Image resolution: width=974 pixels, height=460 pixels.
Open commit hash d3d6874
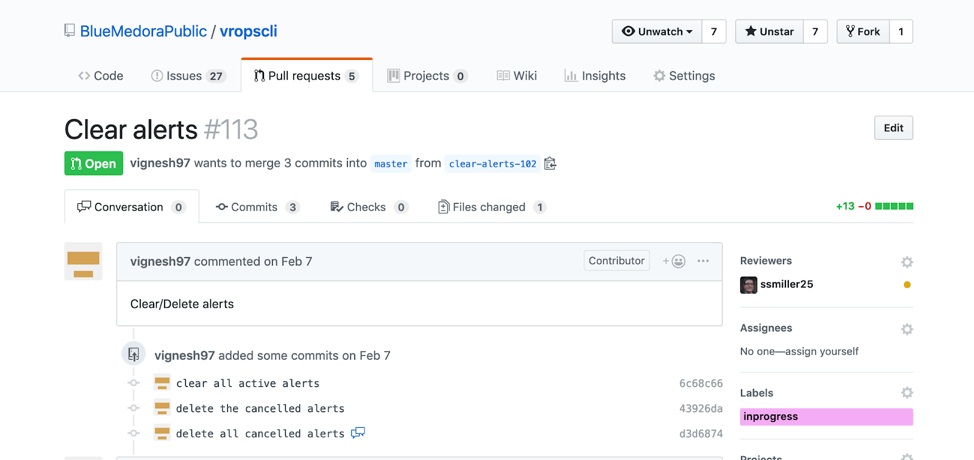coord(701,434)
